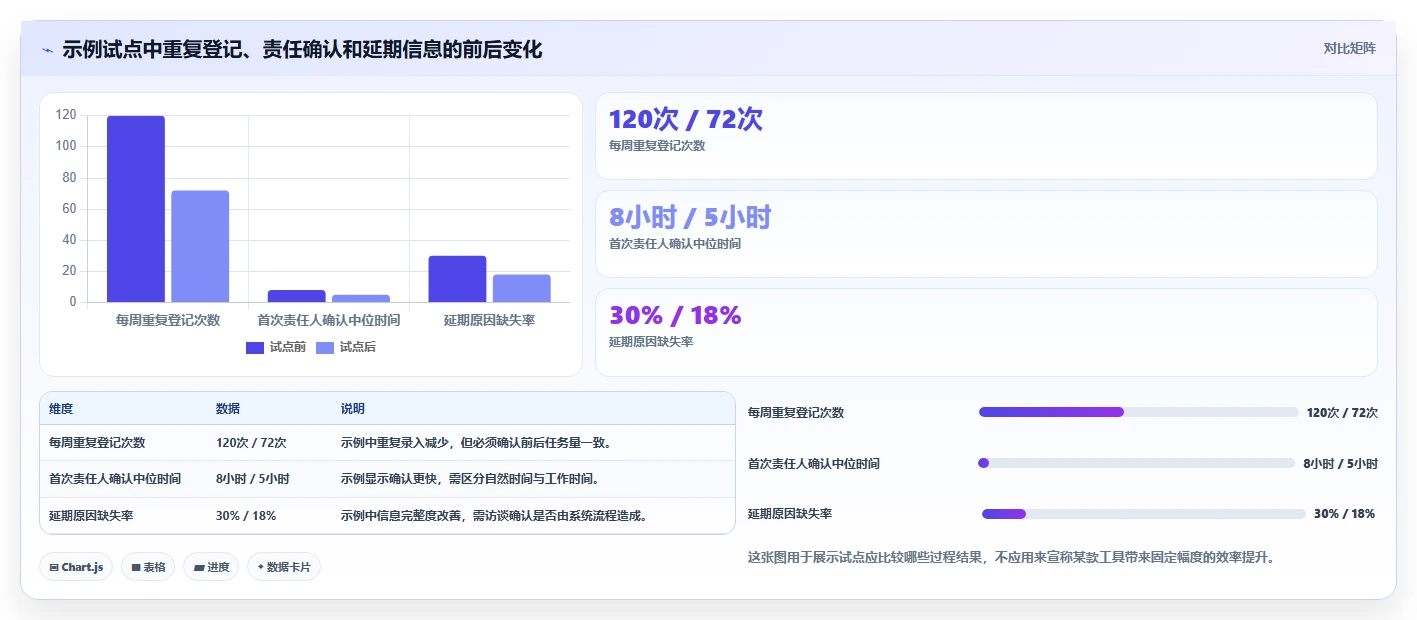Click the footnote 这张图用于展示试点应比较哪些过程结果
This screenshot has height=620, width=1417.
(x=1011, y=558)
